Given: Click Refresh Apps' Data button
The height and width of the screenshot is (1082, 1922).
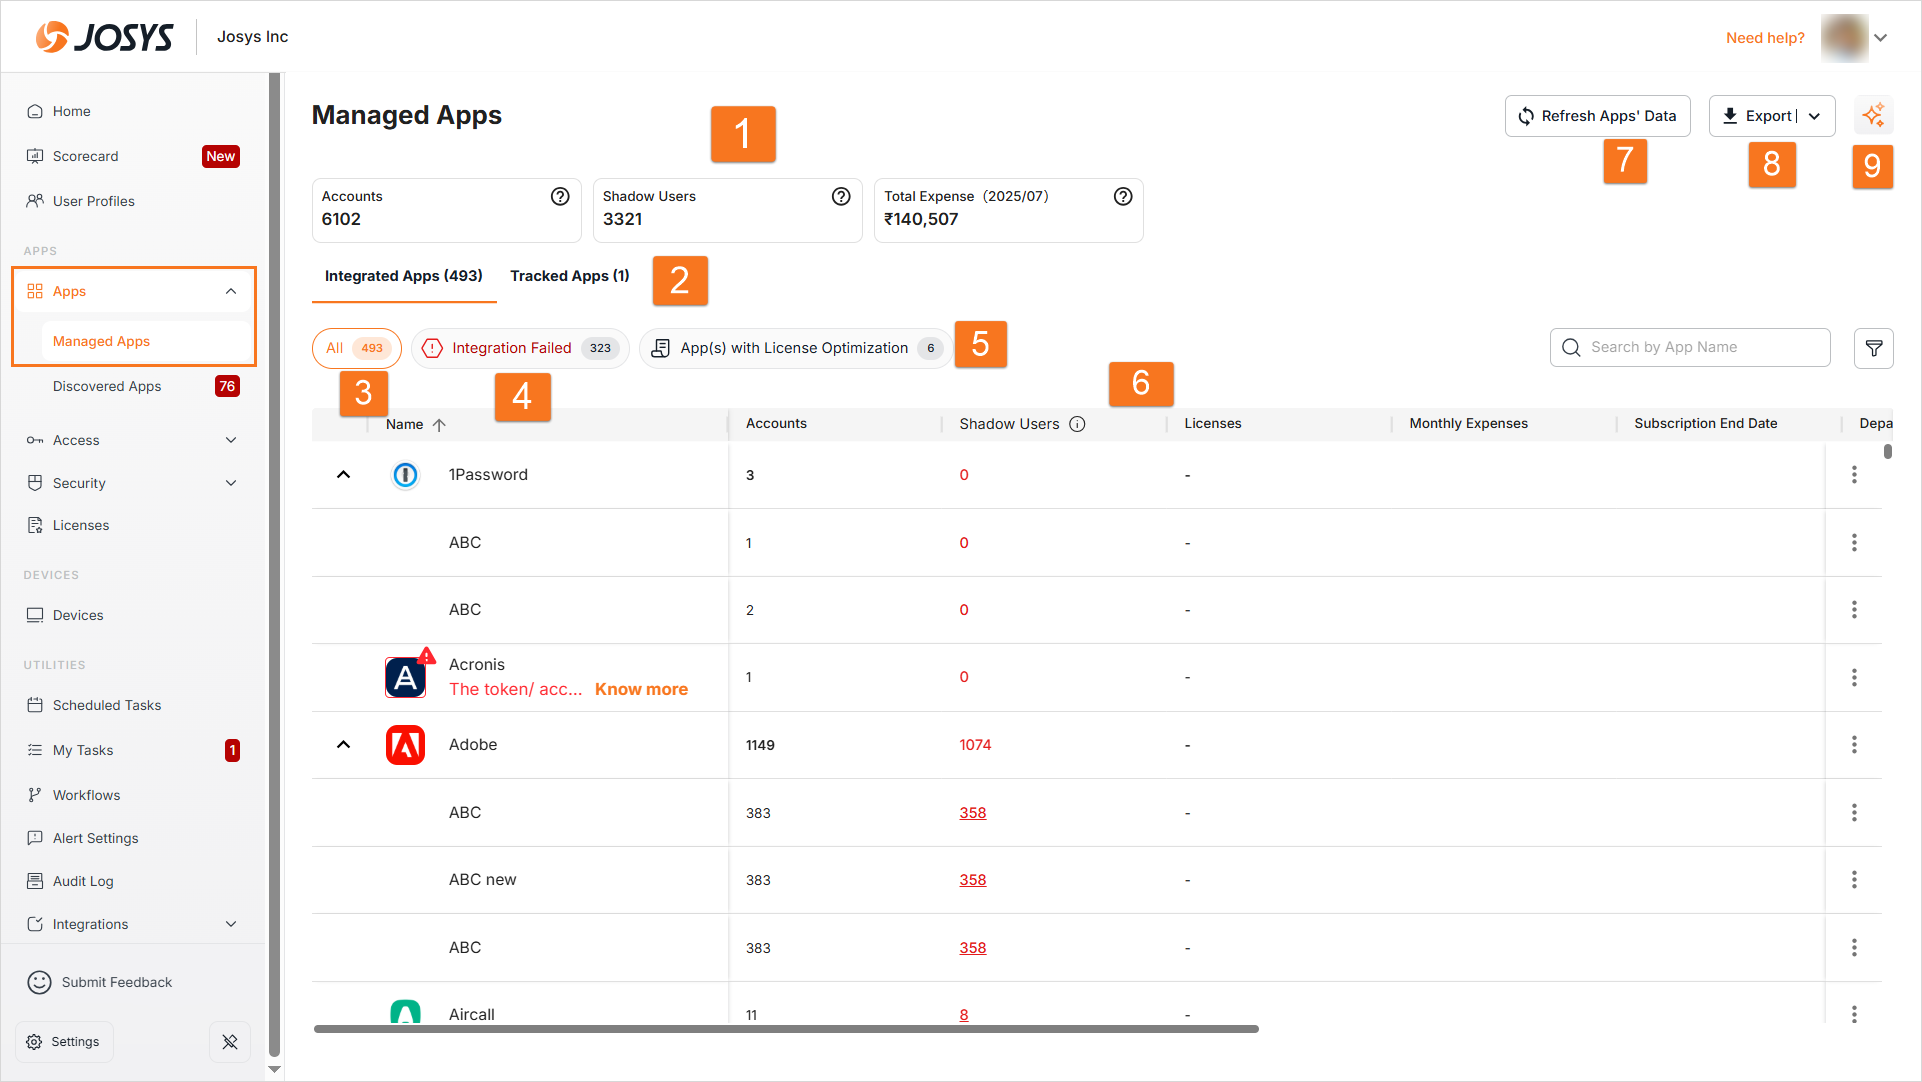Looking at the screenshot, I should click(x=1597, y=116).
